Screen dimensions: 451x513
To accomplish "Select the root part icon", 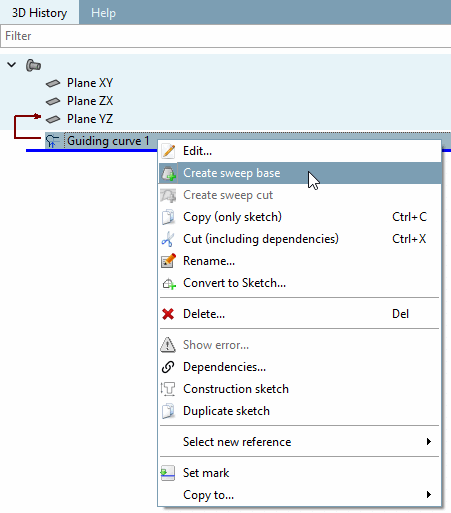I will point(33,65).
